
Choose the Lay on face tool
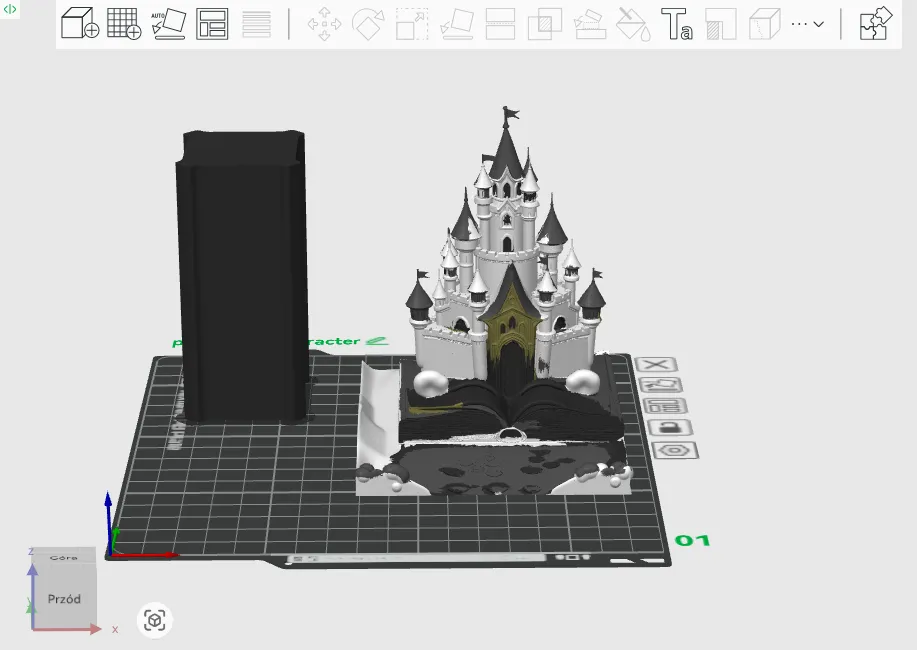[x=457, y=24]
